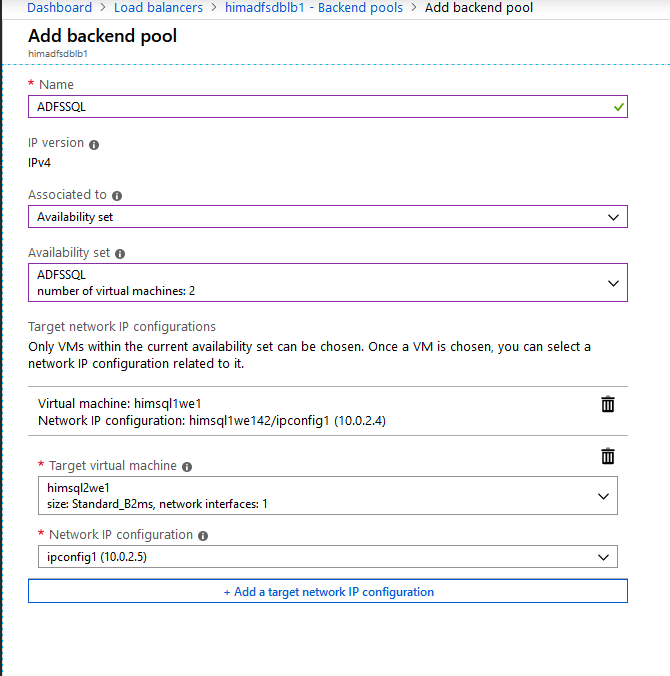This screenshot has width=670, height=676.
Task: Show info tooltip for IP version
Action: (x=94, y=145)
